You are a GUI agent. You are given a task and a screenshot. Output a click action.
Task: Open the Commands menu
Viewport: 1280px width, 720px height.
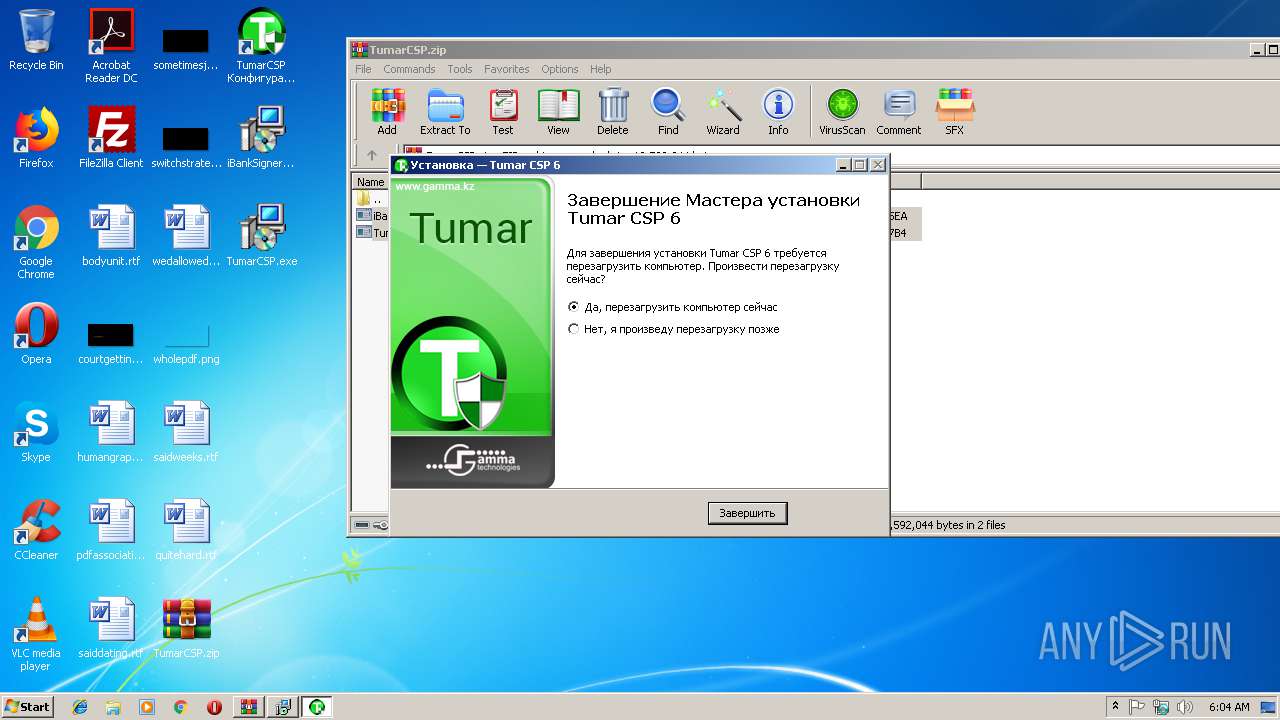click(x=409, y=69)
